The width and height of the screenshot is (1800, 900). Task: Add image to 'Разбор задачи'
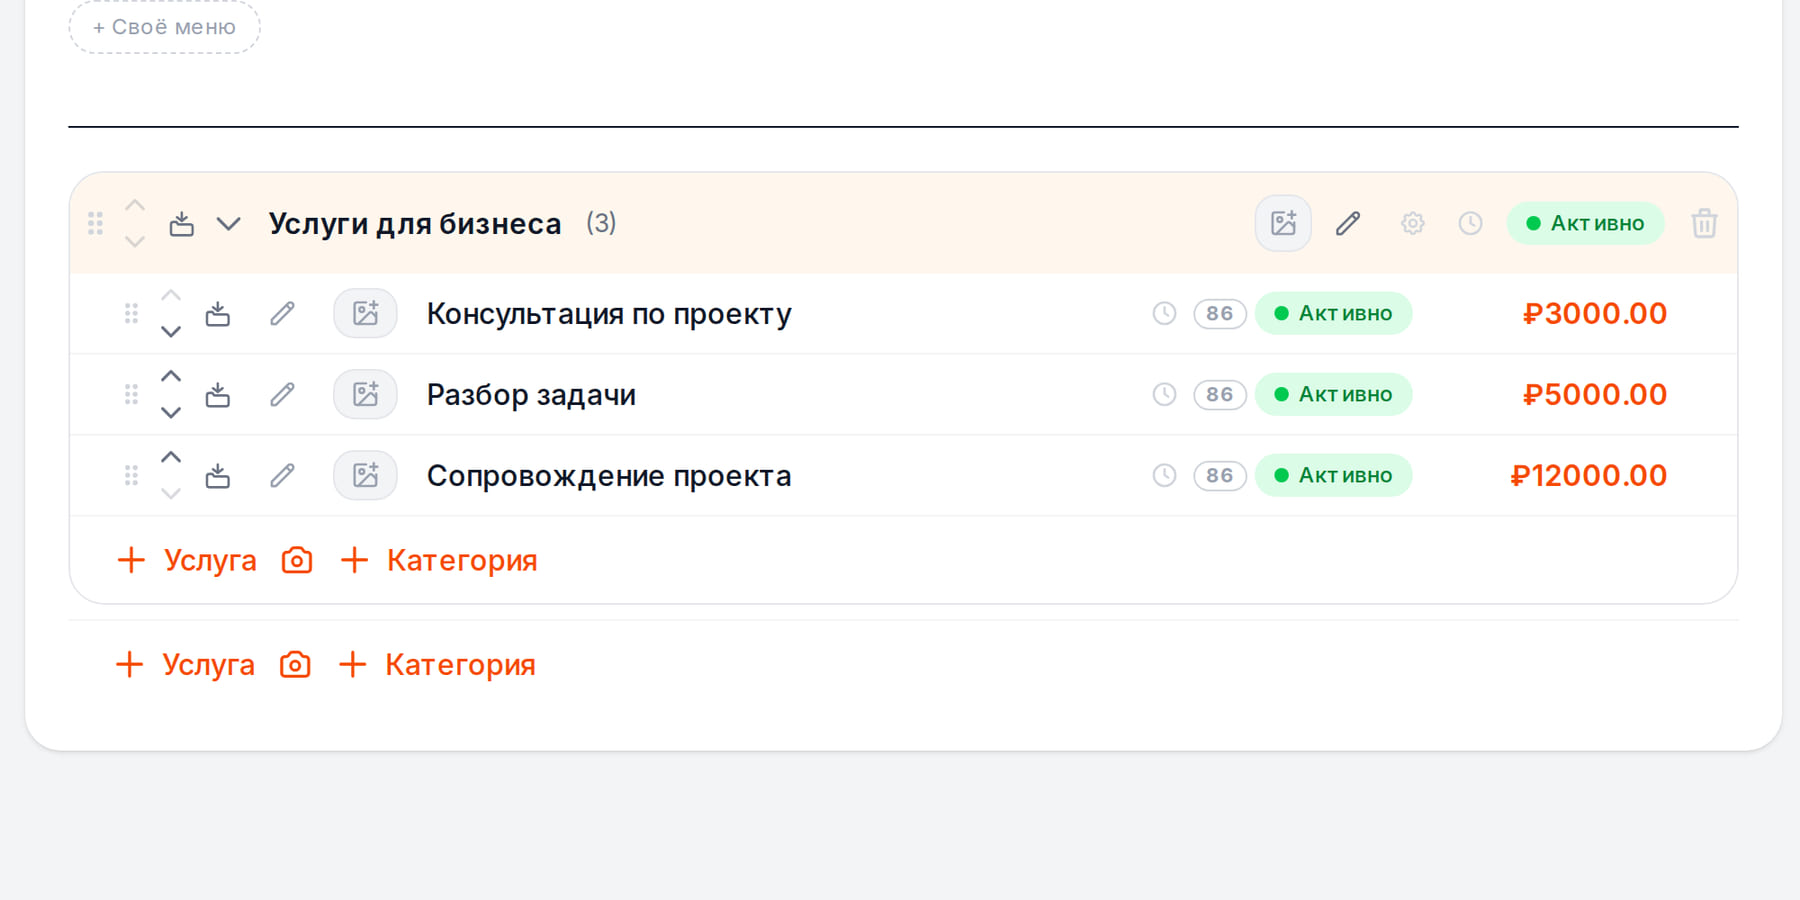click(365, 395)
